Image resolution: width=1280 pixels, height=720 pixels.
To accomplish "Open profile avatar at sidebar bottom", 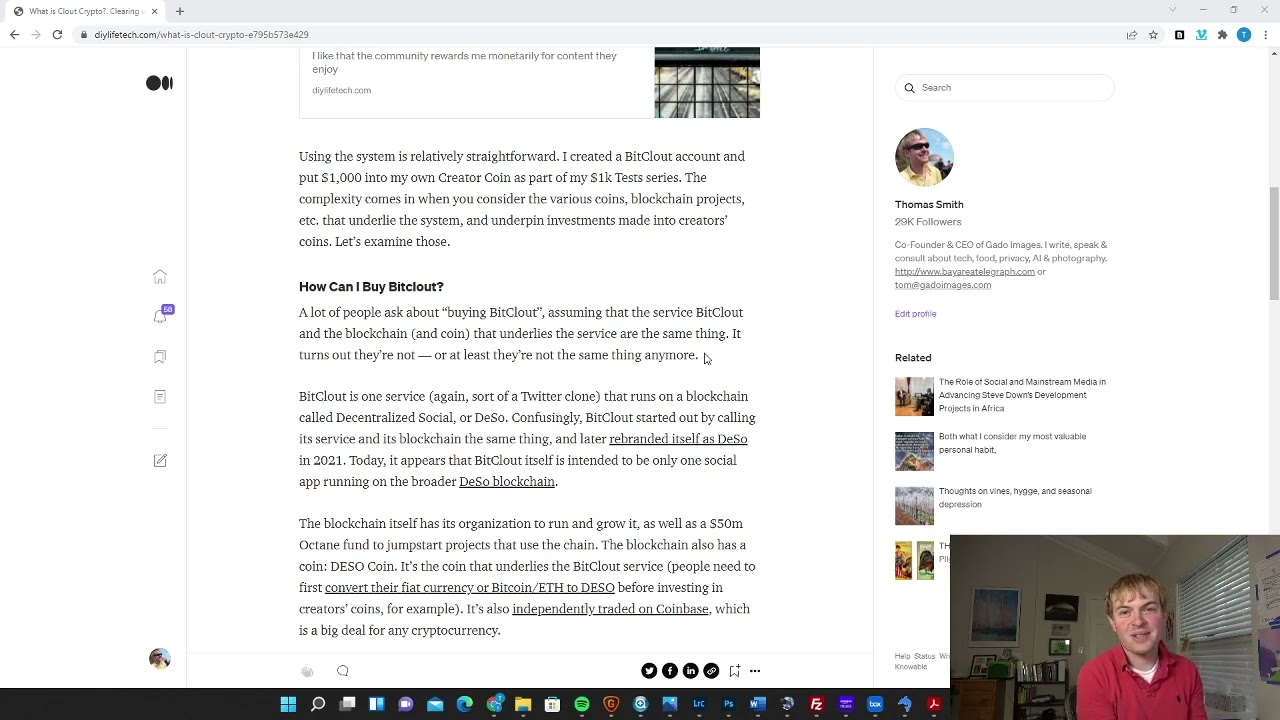I will click(160, 658).
